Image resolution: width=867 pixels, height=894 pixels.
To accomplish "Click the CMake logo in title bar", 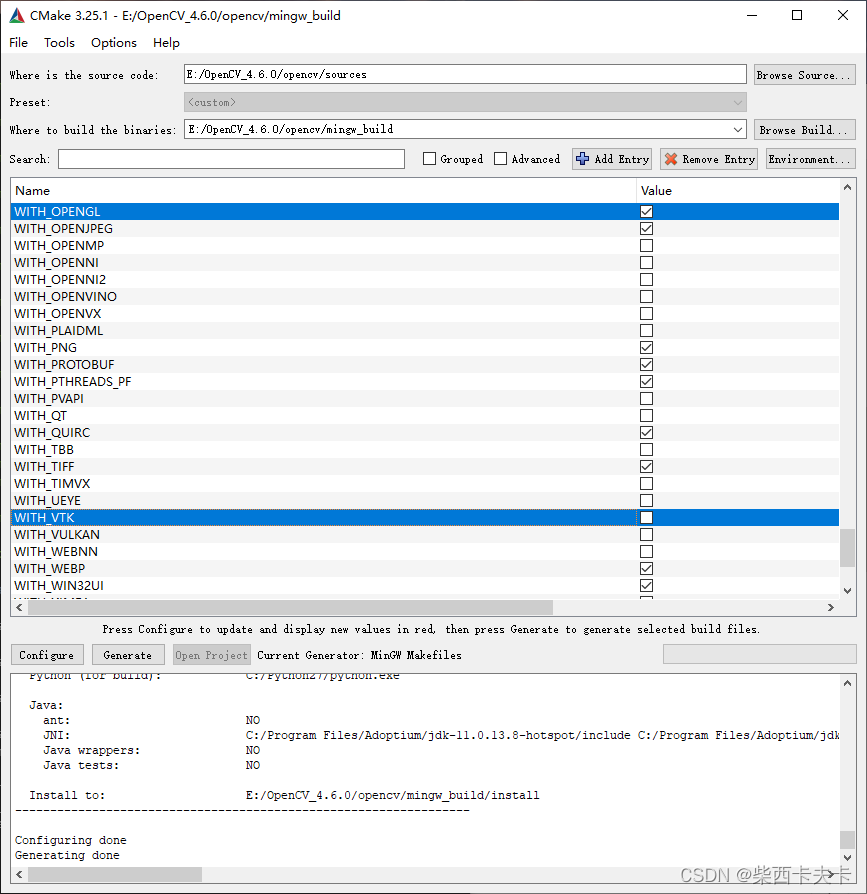I will point(17,15).
